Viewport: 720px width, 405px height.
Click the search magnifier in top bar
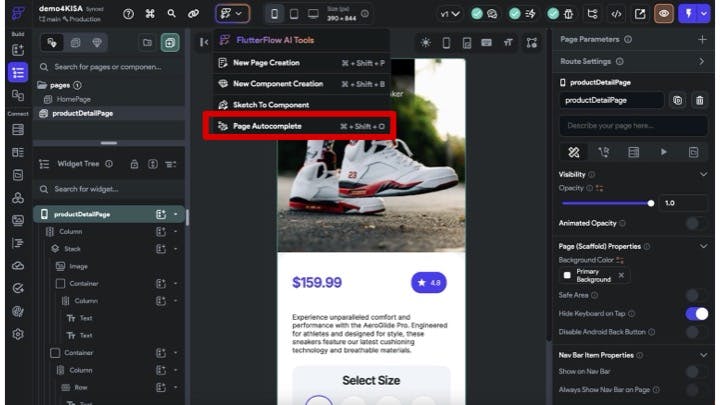click(x=171, y=14)
